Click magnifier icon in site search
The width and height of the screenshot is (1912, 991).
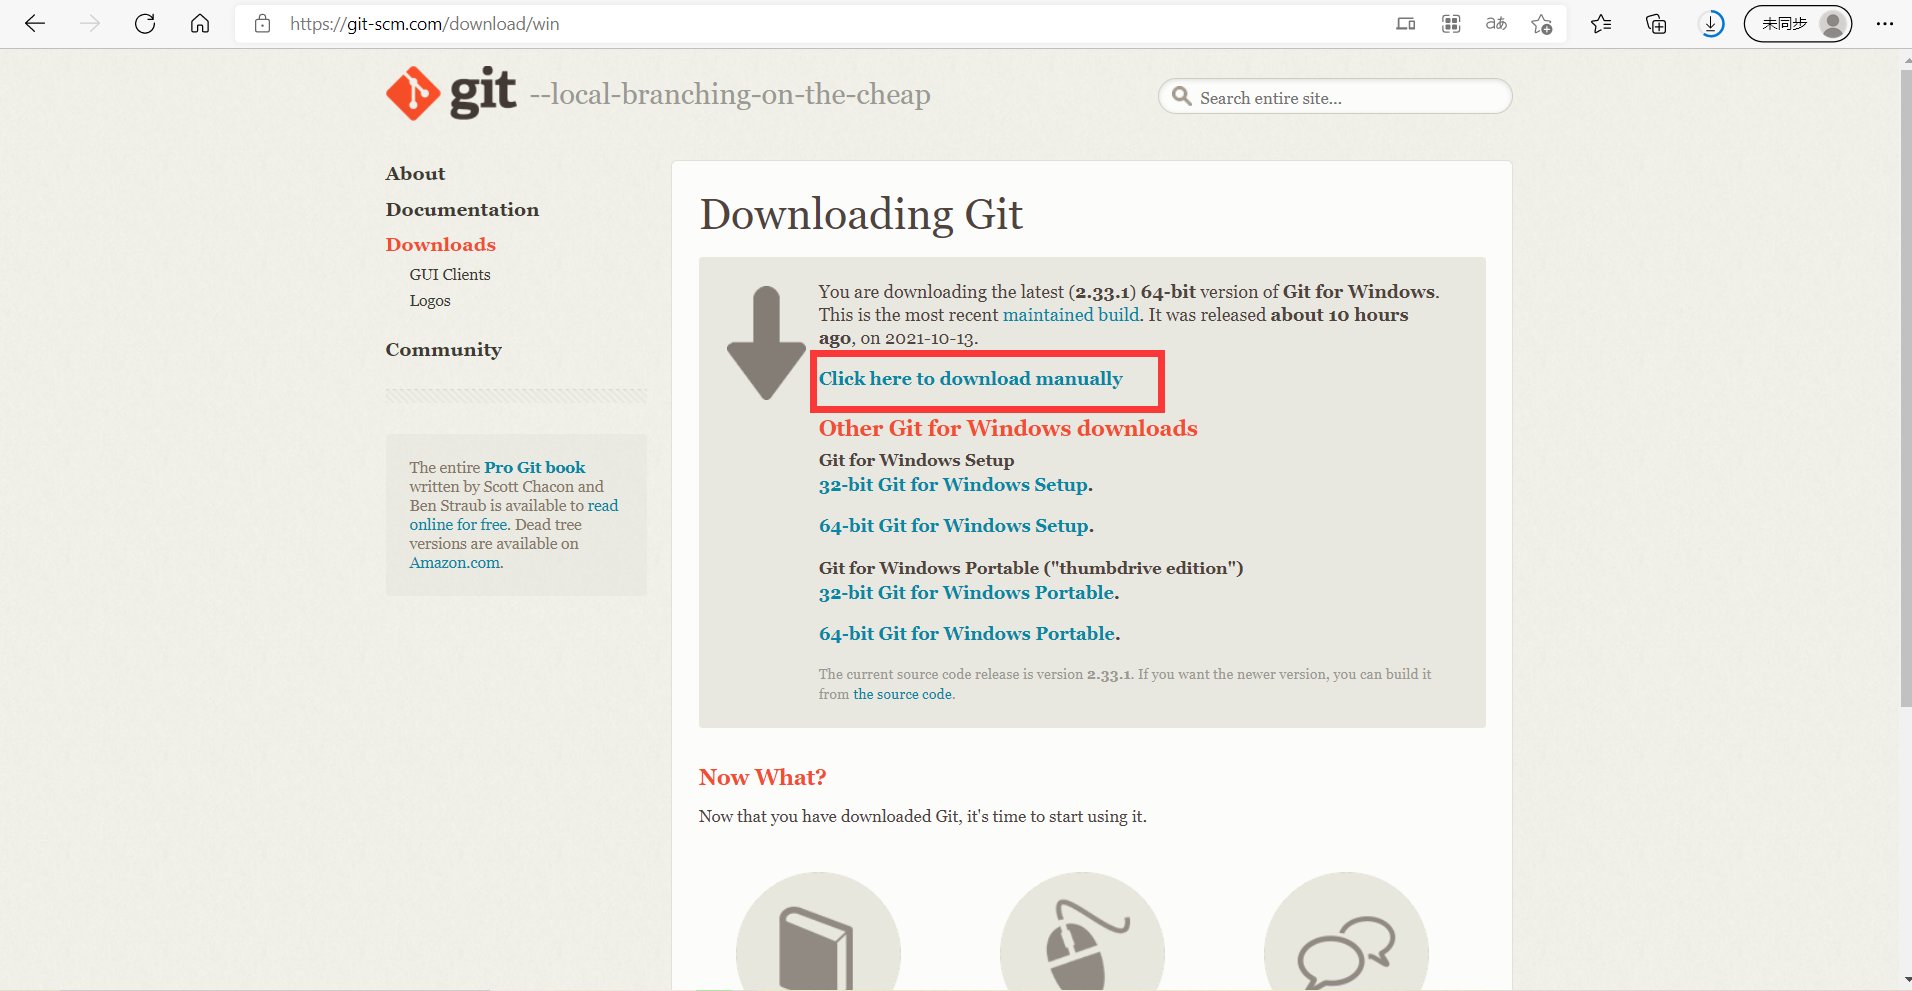coord(1182,97)
